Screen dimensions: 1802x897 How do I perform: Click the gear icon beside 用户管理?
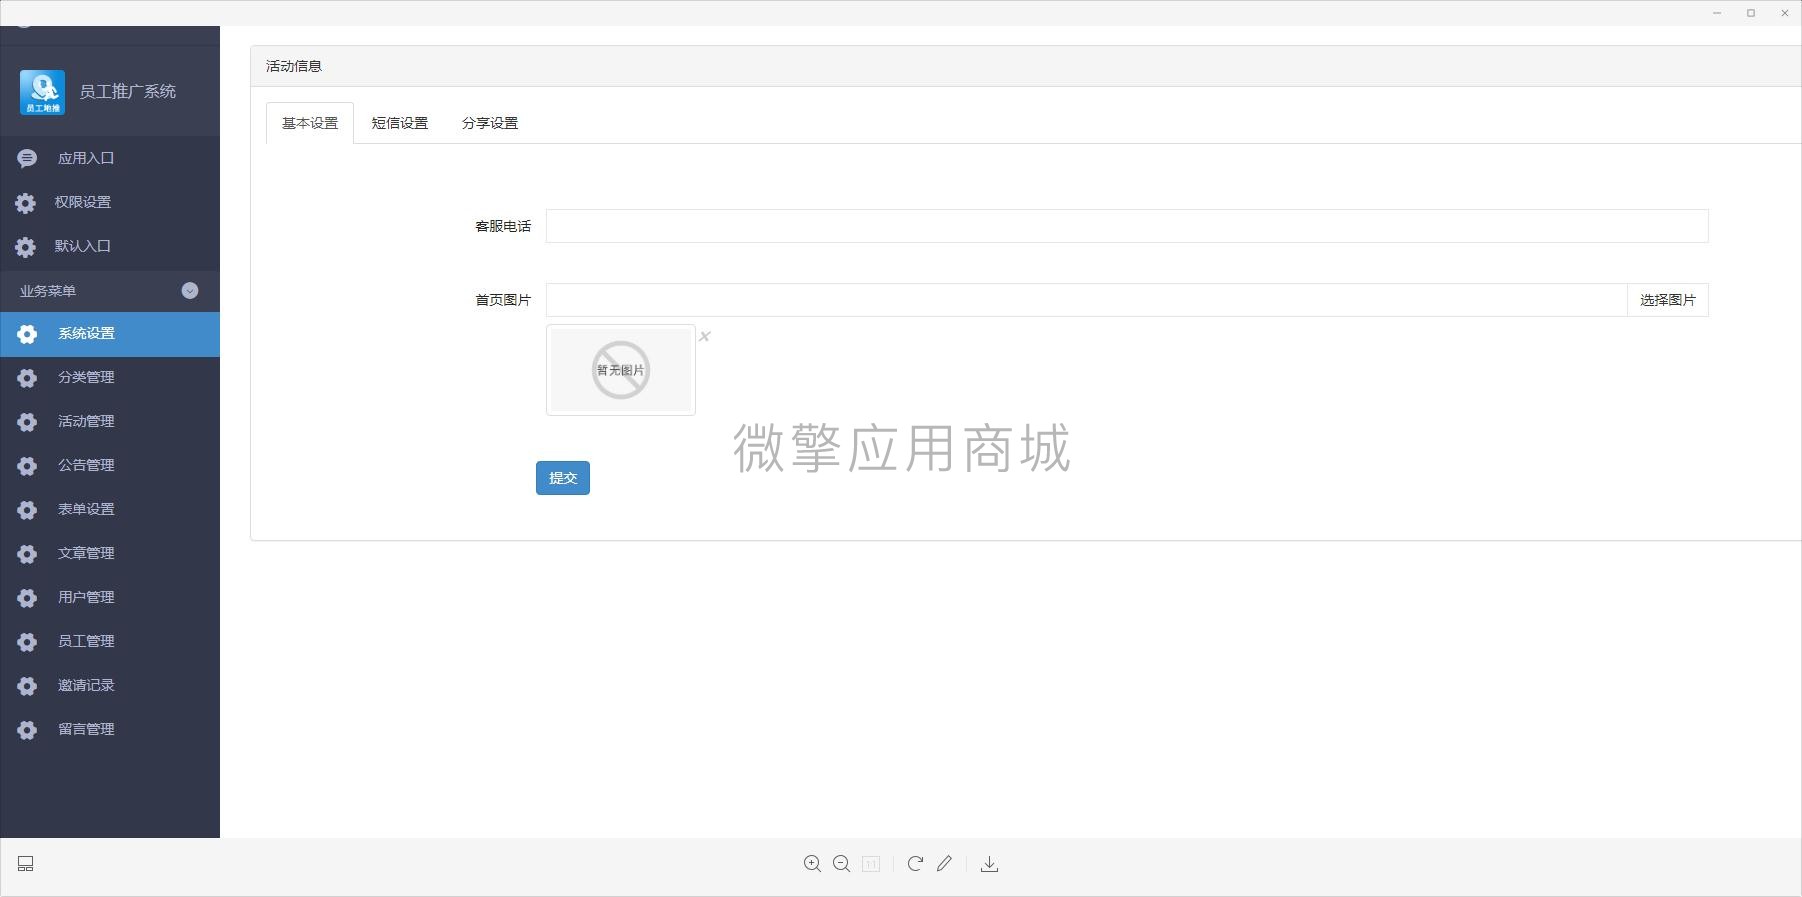coord(27,598)
